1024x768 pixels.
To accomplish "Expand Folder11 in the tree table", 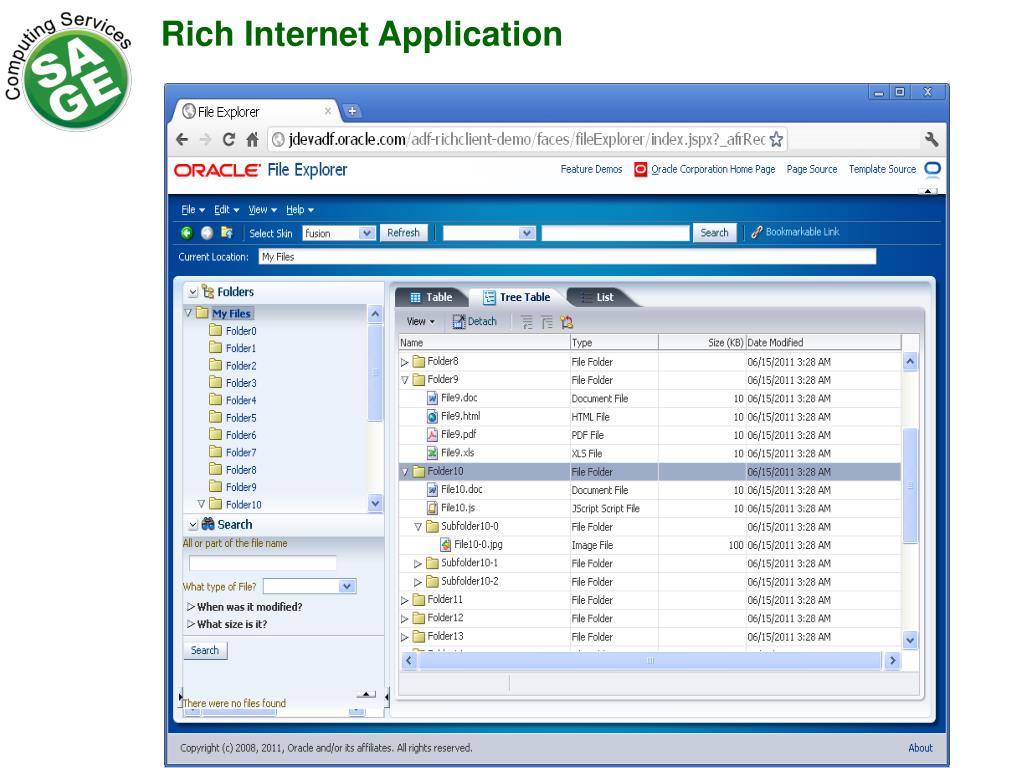I will point(404,600).
